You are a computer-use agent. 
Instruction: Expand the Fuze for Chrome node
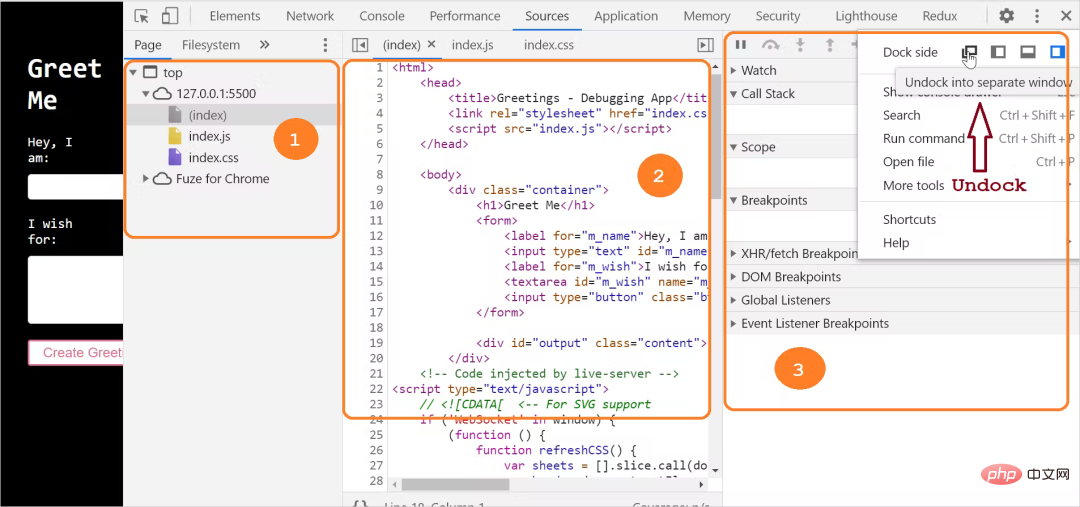click(x=145, y=178)
